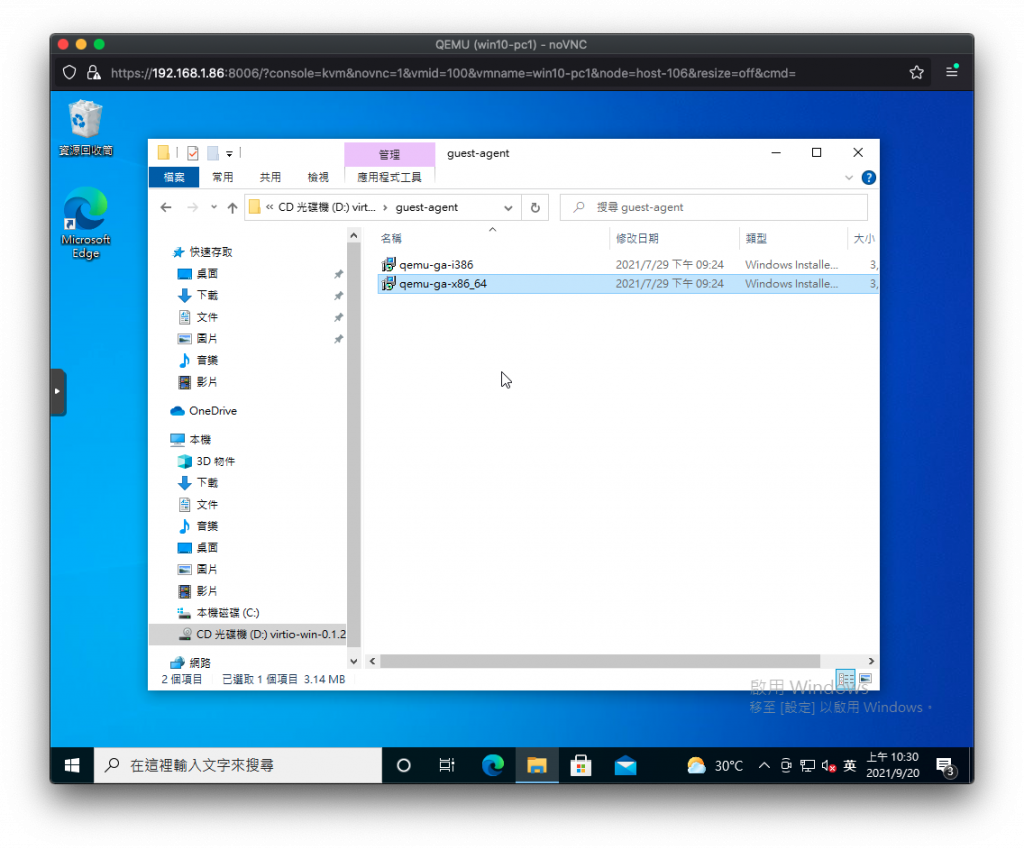Click the qemu-ga-i386 modified date cell
Image resolution: width=1024 pixels, height=850 pixels.
point(669,265)
